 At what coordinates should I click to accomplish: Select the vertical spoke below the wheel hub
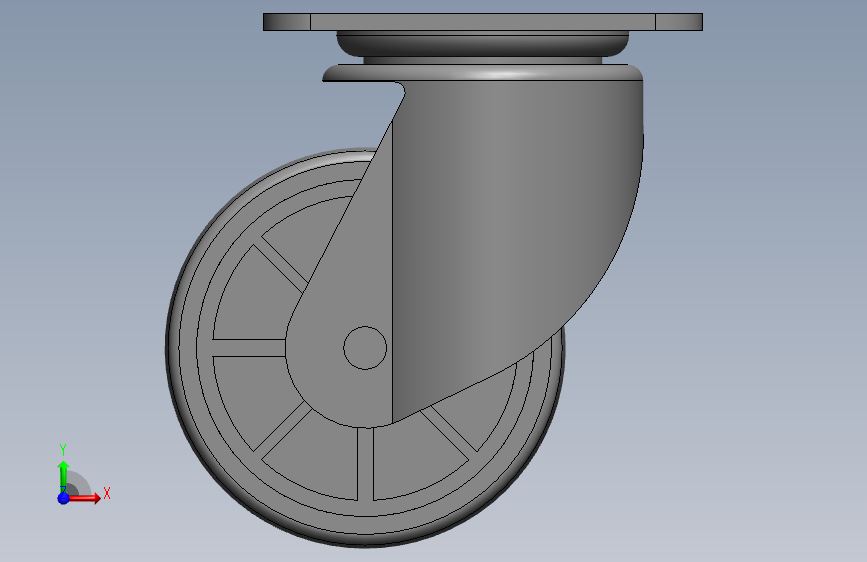[365, 464]
